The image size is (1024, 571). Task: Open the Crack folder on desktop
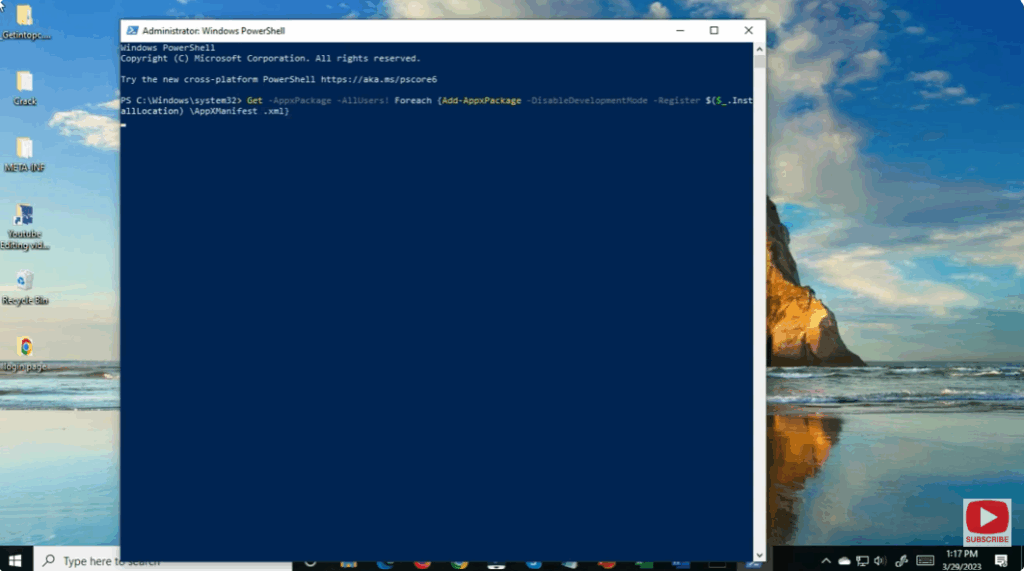(x=25, y=88)
